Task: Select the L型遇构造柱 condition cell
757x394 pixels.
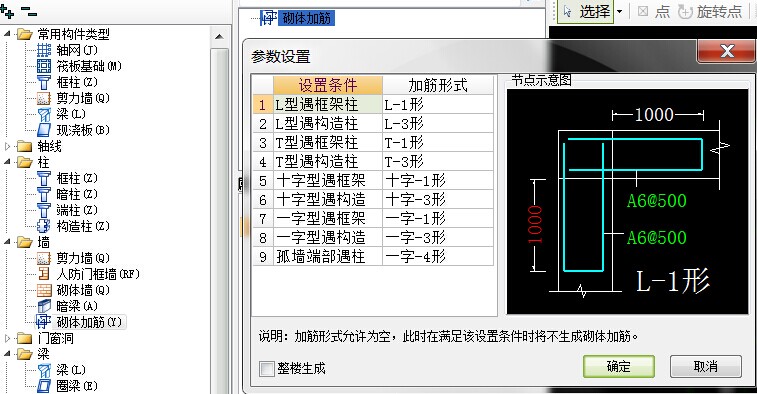Action: tap(328, 124)
